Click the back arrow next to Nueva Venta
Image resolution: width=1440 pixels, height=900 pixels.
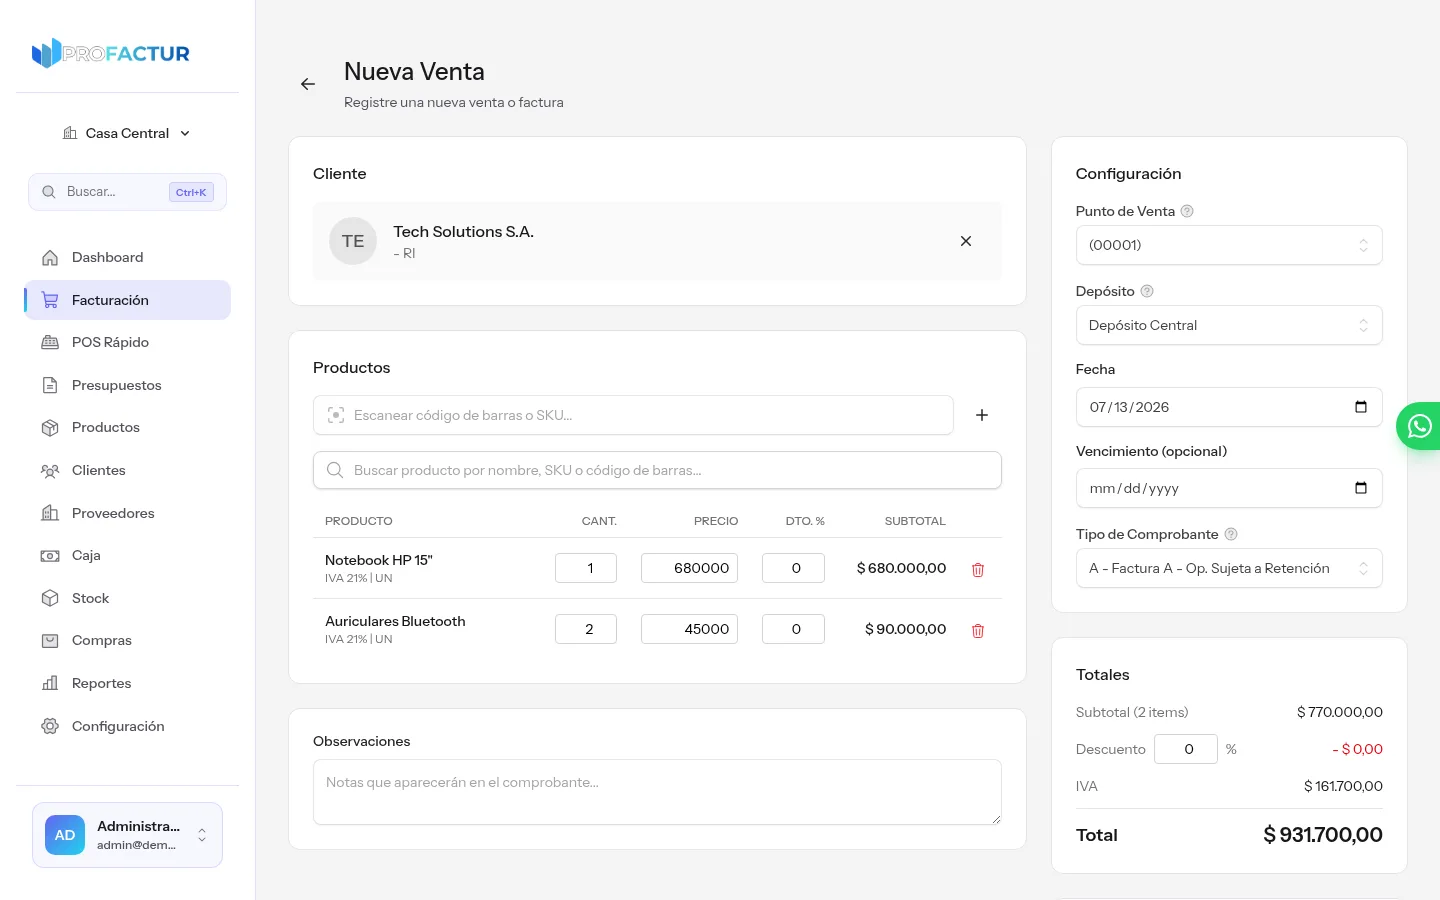[x=308, y=84]
